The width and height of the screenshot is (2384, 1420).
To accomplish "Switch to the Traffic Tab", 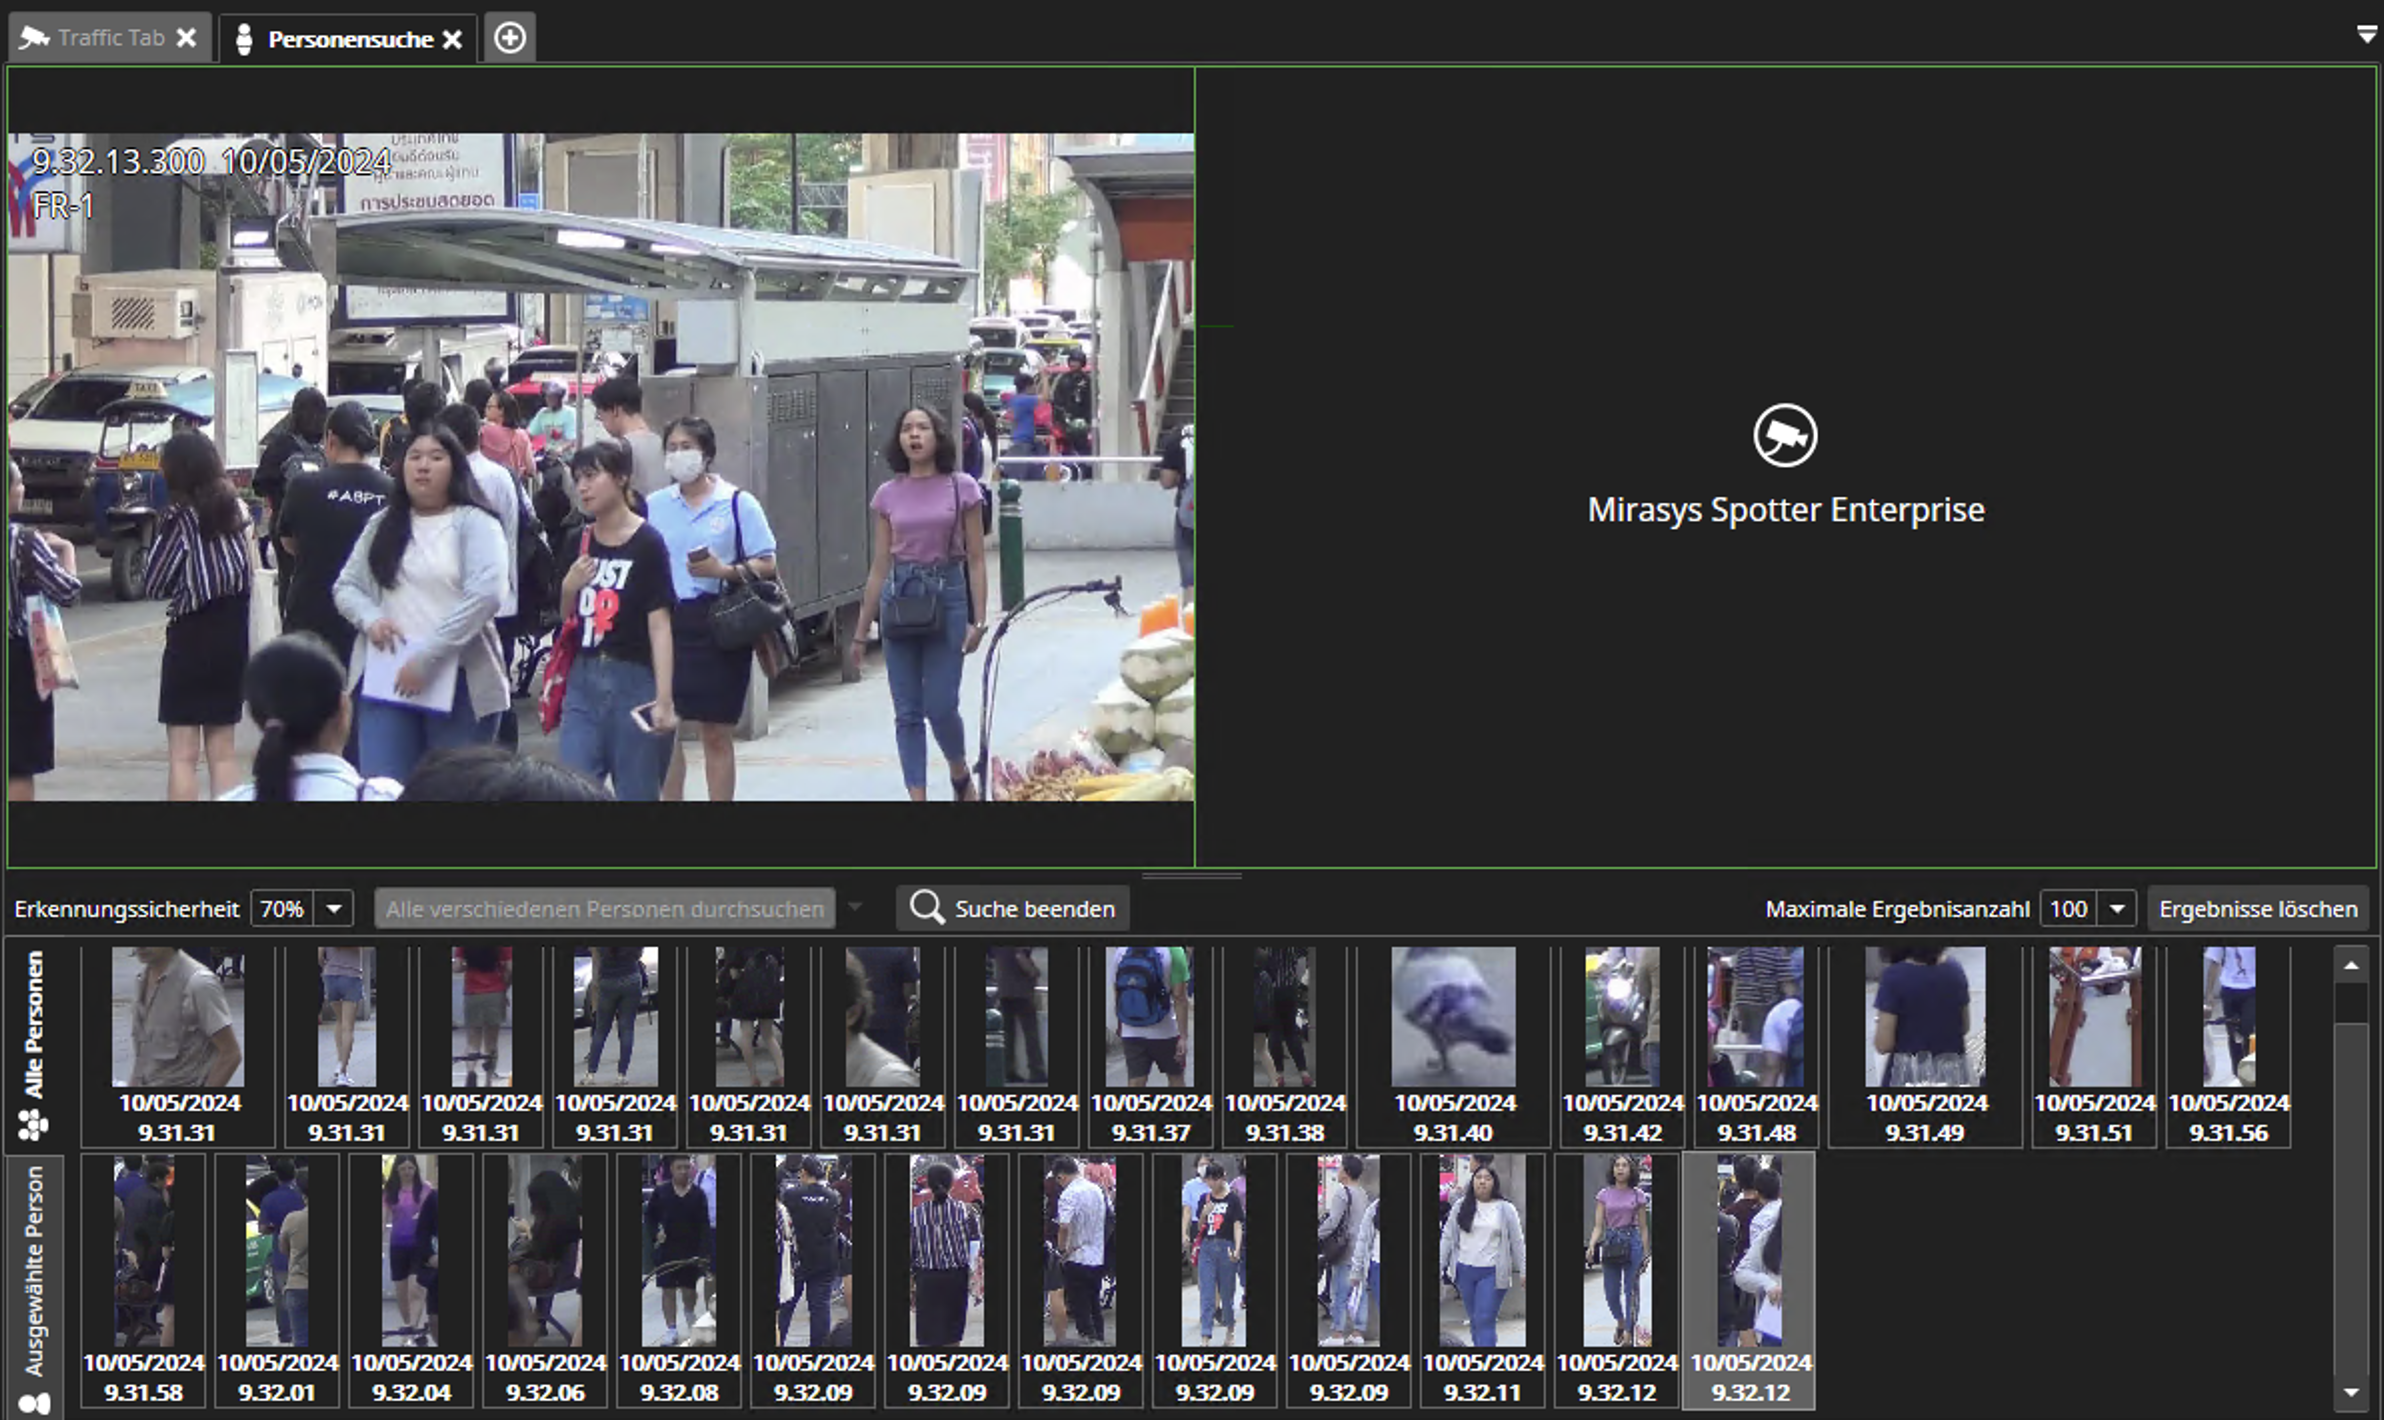I will click(x=110, y=38).
